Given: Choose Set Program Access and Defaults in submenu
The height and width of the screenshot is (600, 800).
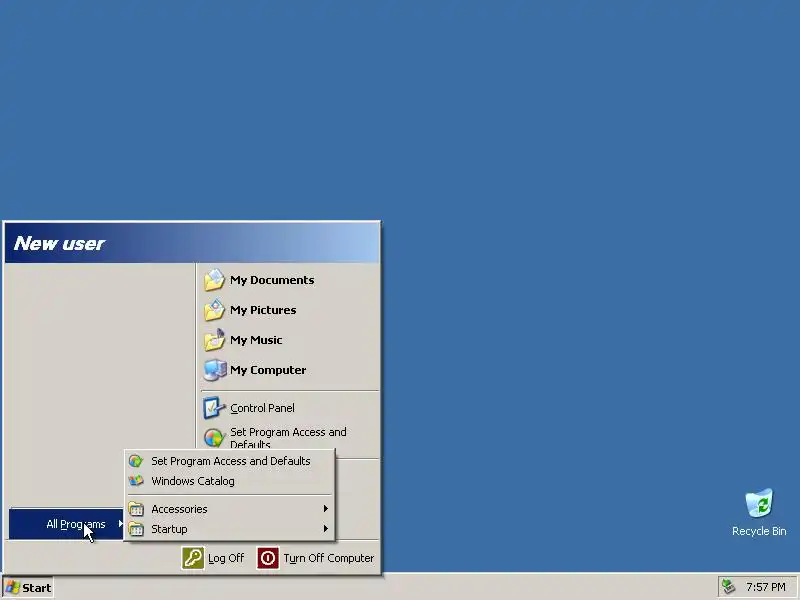Looking at the screenshot, I should tap(230, 461).
